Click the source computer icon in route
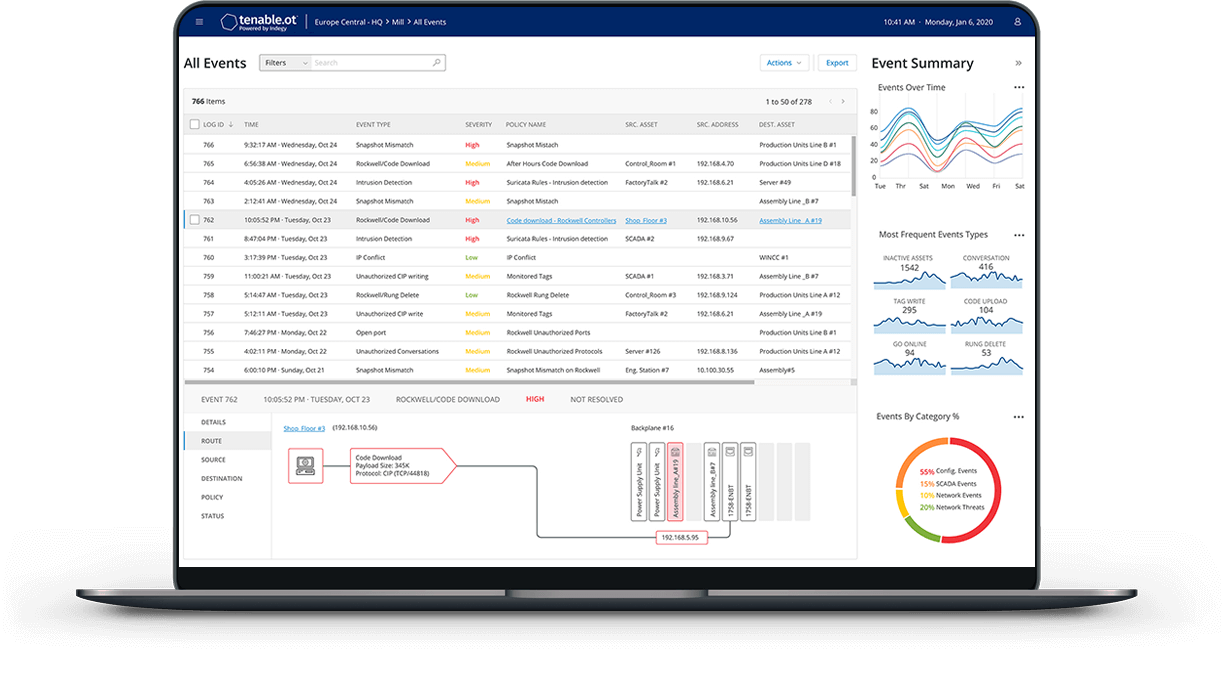The image size is (1224, 693). pos(306,465)
